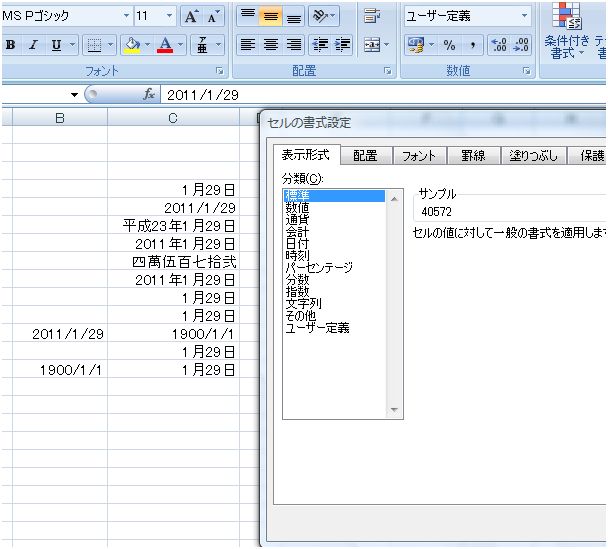Viewport: 608px width, 549px height.
Task: Select 文字列 in the category list
Action: pos(334,304)
